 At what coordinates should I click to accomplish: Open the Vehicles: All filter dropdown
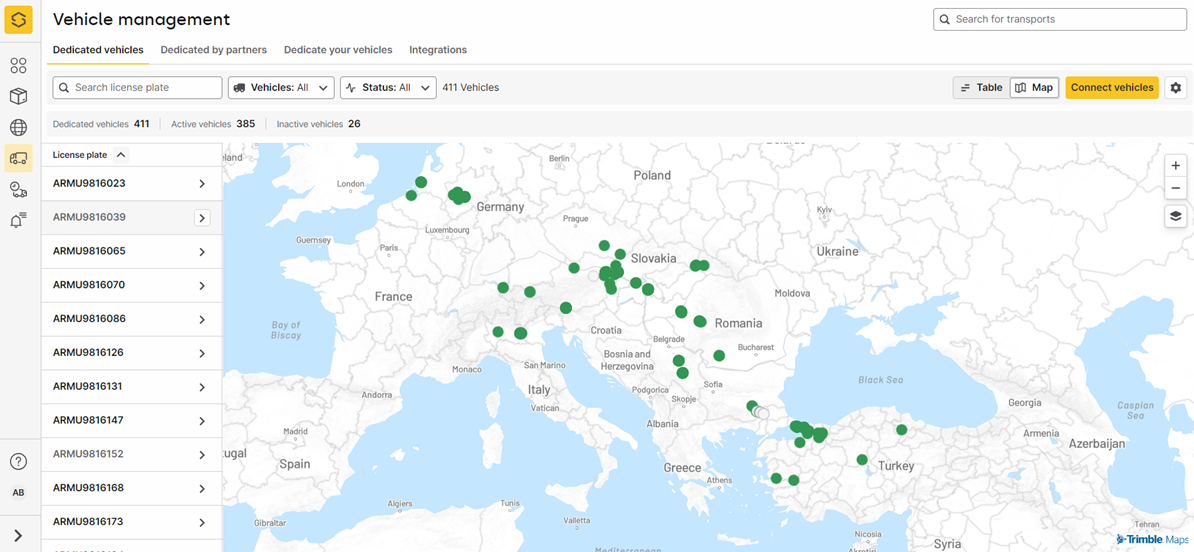pos(281,88)
